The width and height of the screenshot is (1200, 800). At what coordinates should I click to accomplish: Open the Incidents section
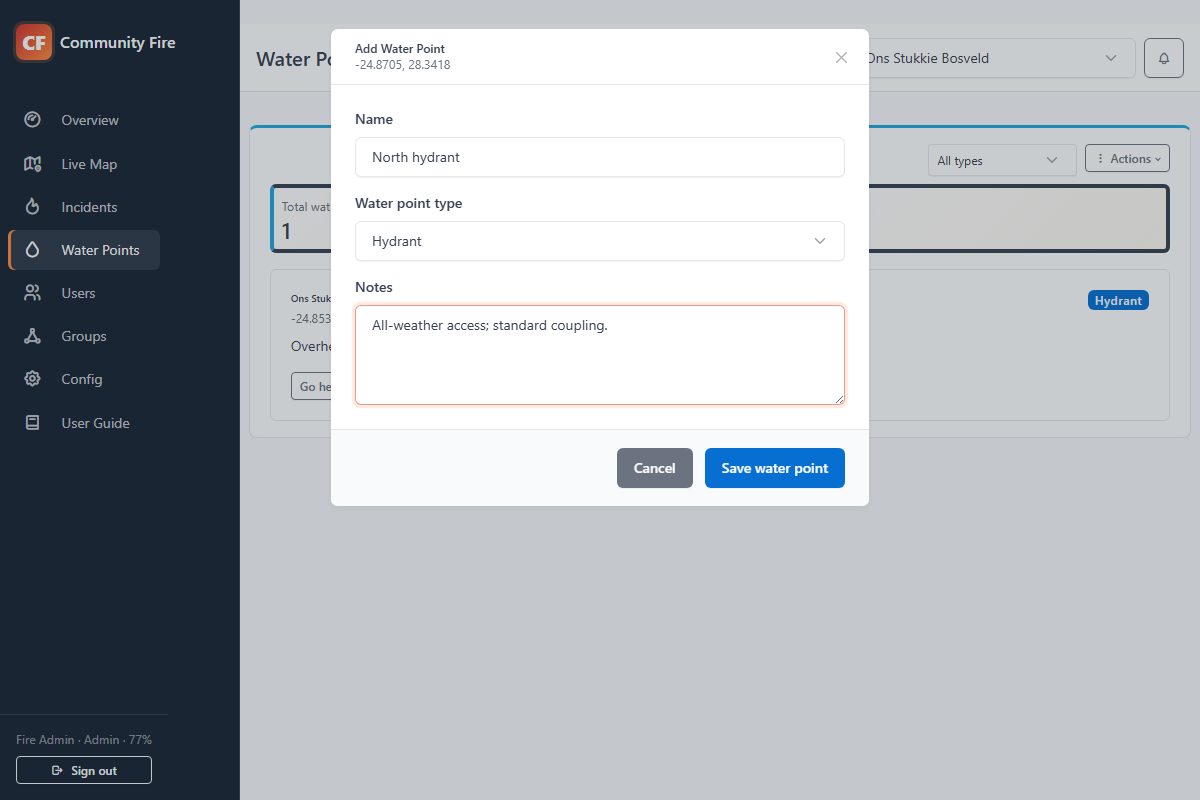(x=84, y=207)
